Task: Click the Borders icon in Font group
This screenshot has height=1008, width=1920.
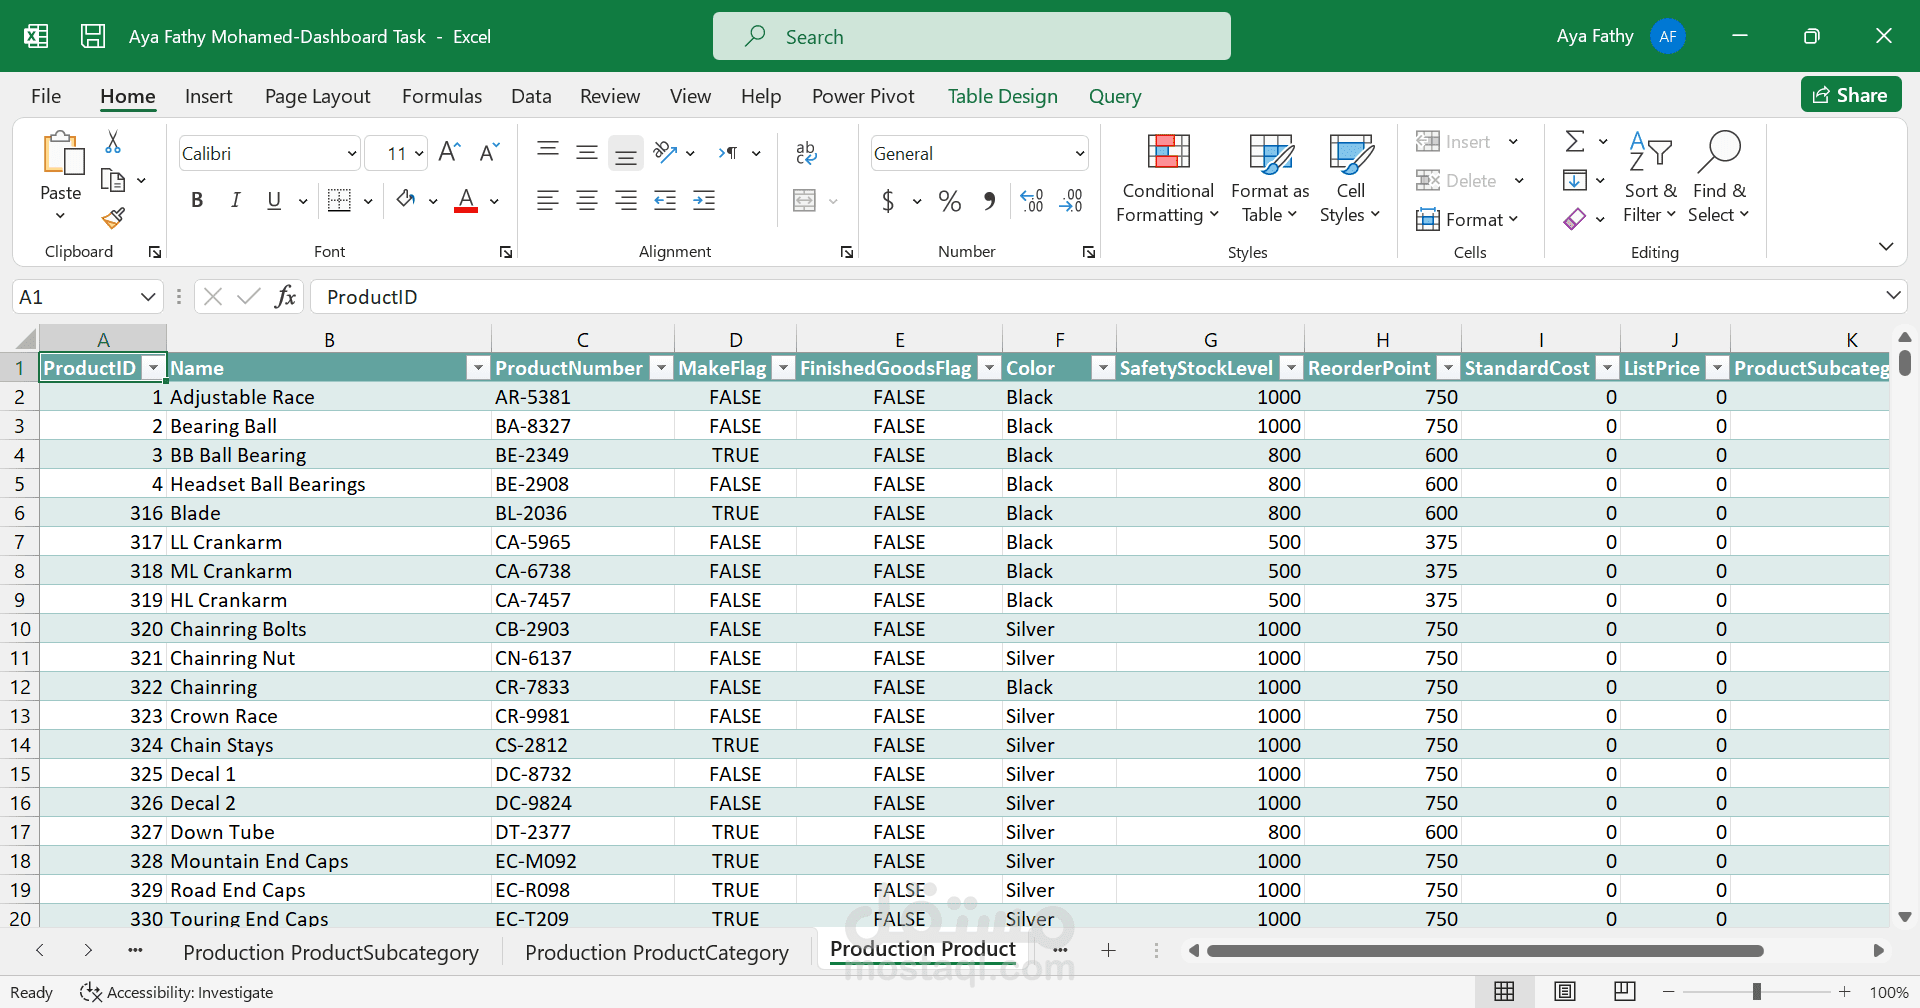Action: point(339,200)
